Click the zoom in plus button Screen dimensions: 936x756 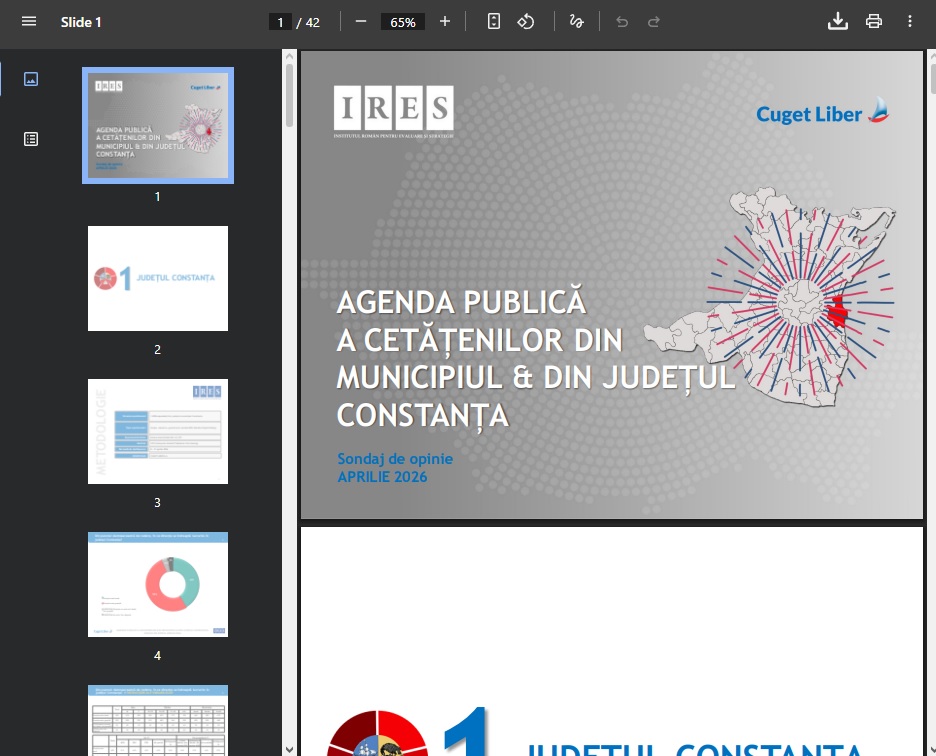pyautogui.click(x=445, y=21)
